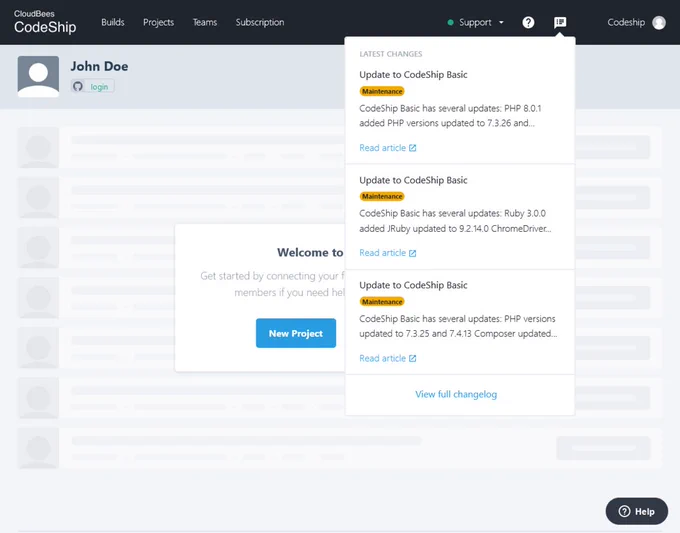Click the GitHub octocat icon
Screen dimensions: 680x533
(78, 86)
